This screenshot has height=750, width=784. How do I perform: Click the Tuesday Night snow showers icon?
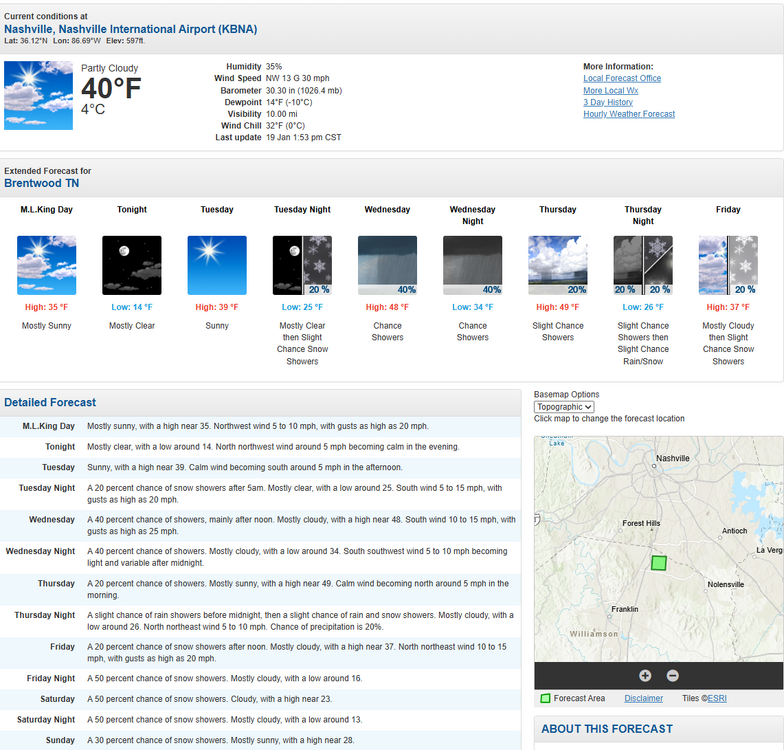[302, 265]
